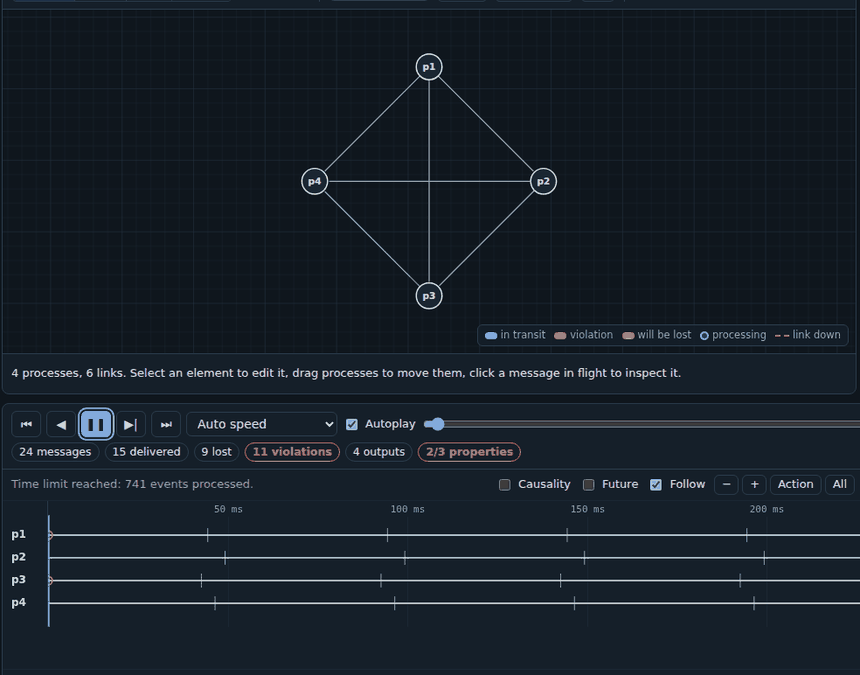The width and height of the screenshot is (860, 675).
Task: Click first event tick on p1 timeline
Action: (207, 535)
